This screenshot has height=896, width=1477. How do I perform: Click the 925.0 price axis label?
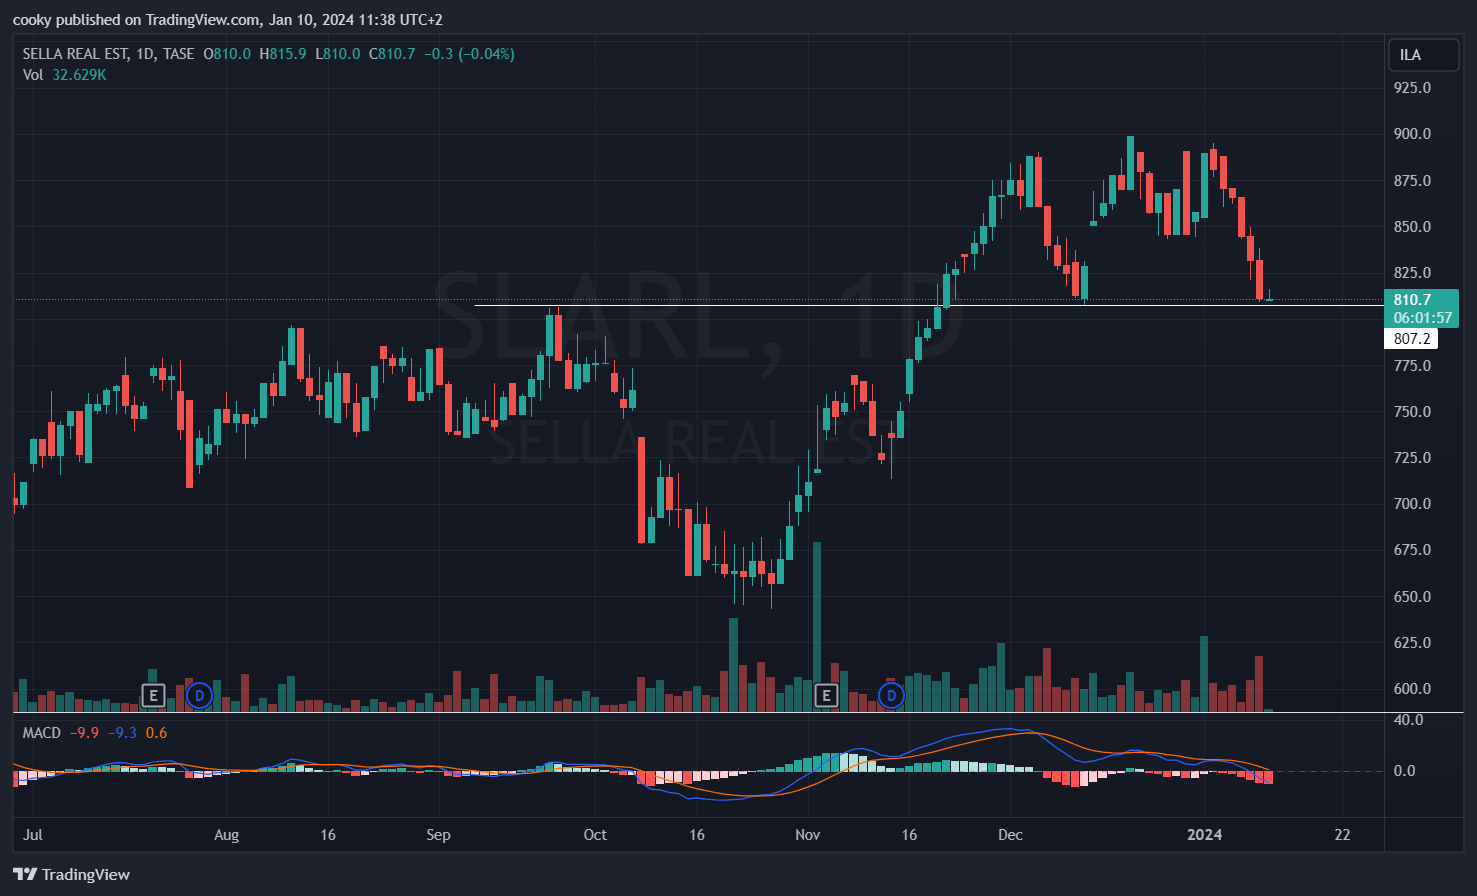1412,88
